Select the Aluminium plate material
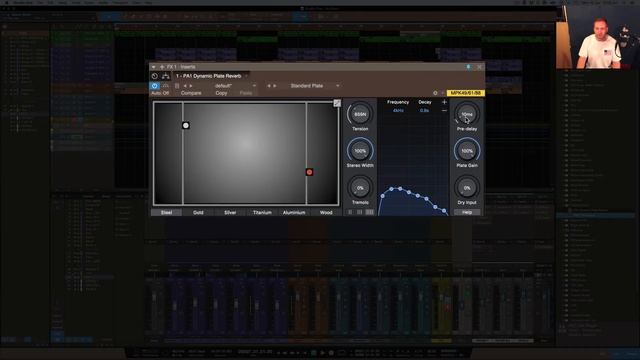 click(294, 212)
